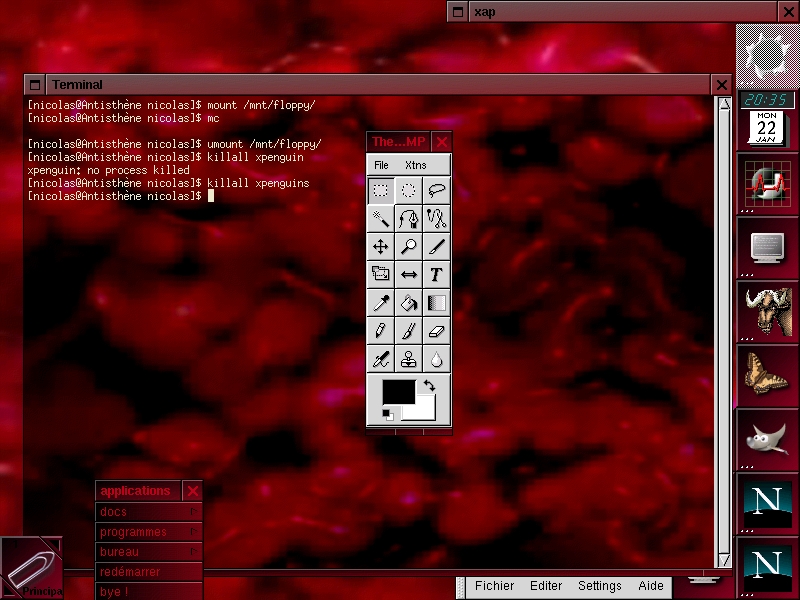Select the Clone stamp tool
The height and width of the screenshot is (600, 800).
point(409,359)
